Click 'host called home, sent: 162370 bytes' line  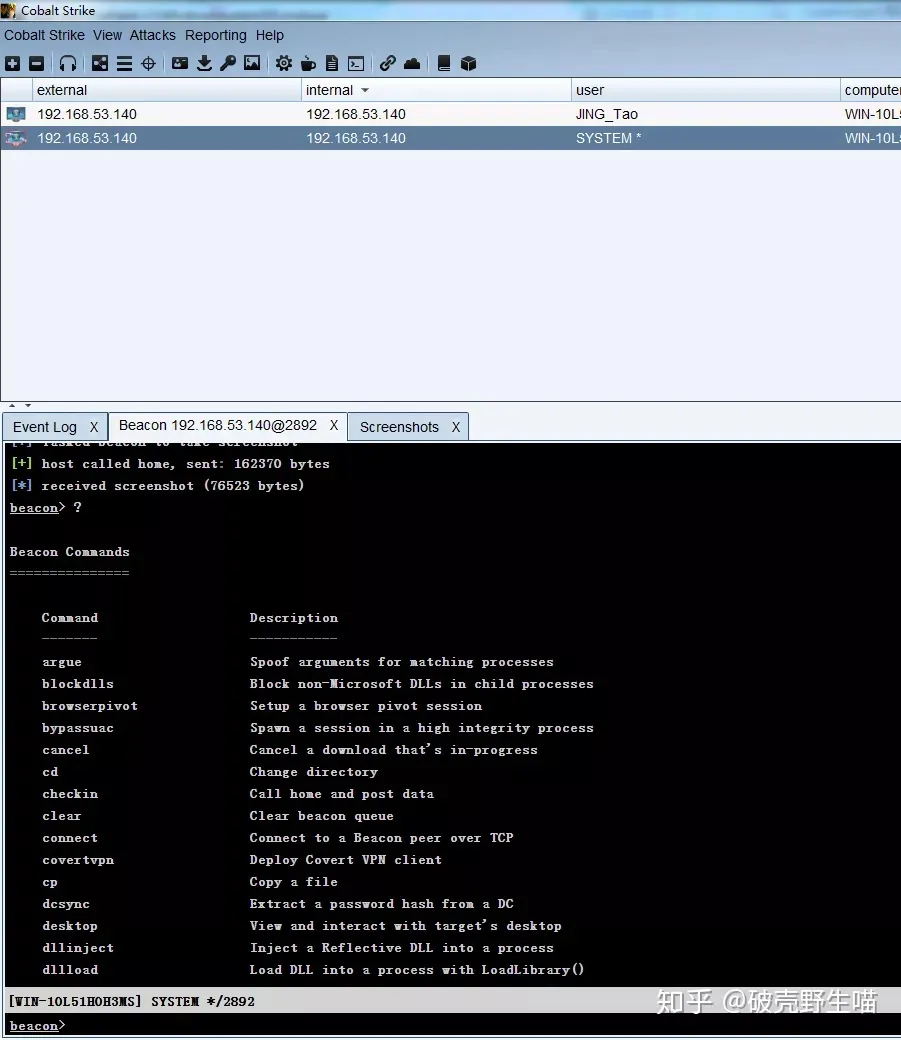click(x=185, y=464)
